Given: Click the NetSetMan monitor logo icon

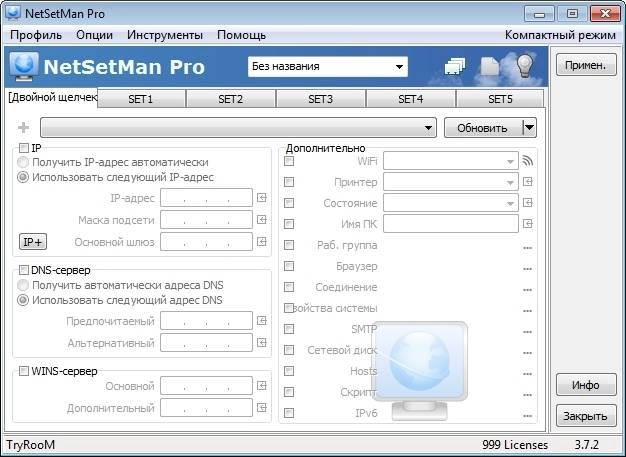Looking at the screenshot, I should tap(24, 66).
